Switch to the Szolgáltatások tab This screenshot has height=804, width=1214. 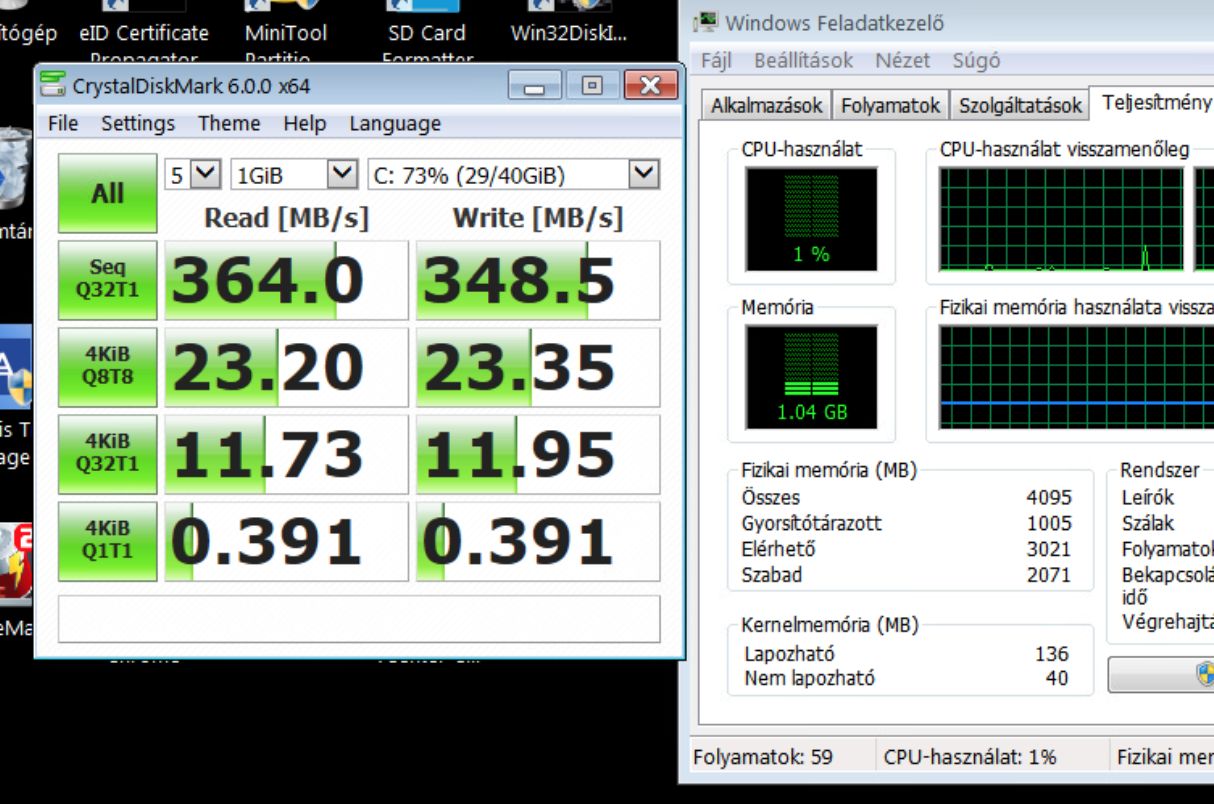click(x=1020, y=105)
